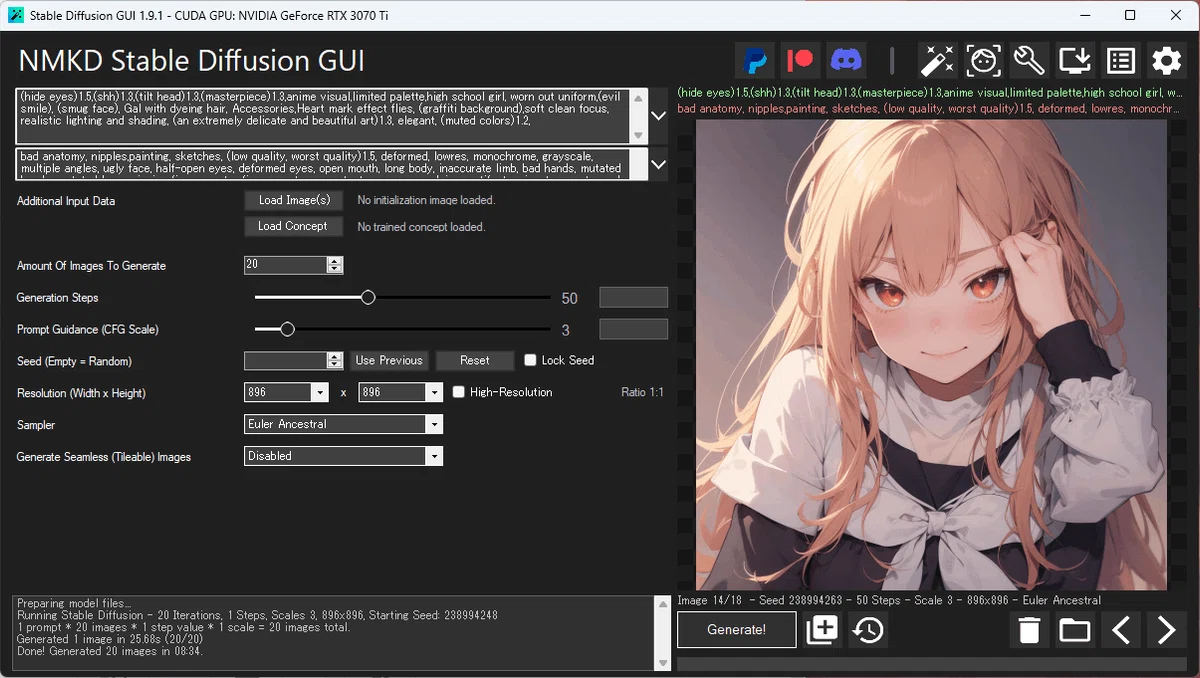Open prompt history clock icon

coord(868,630)
